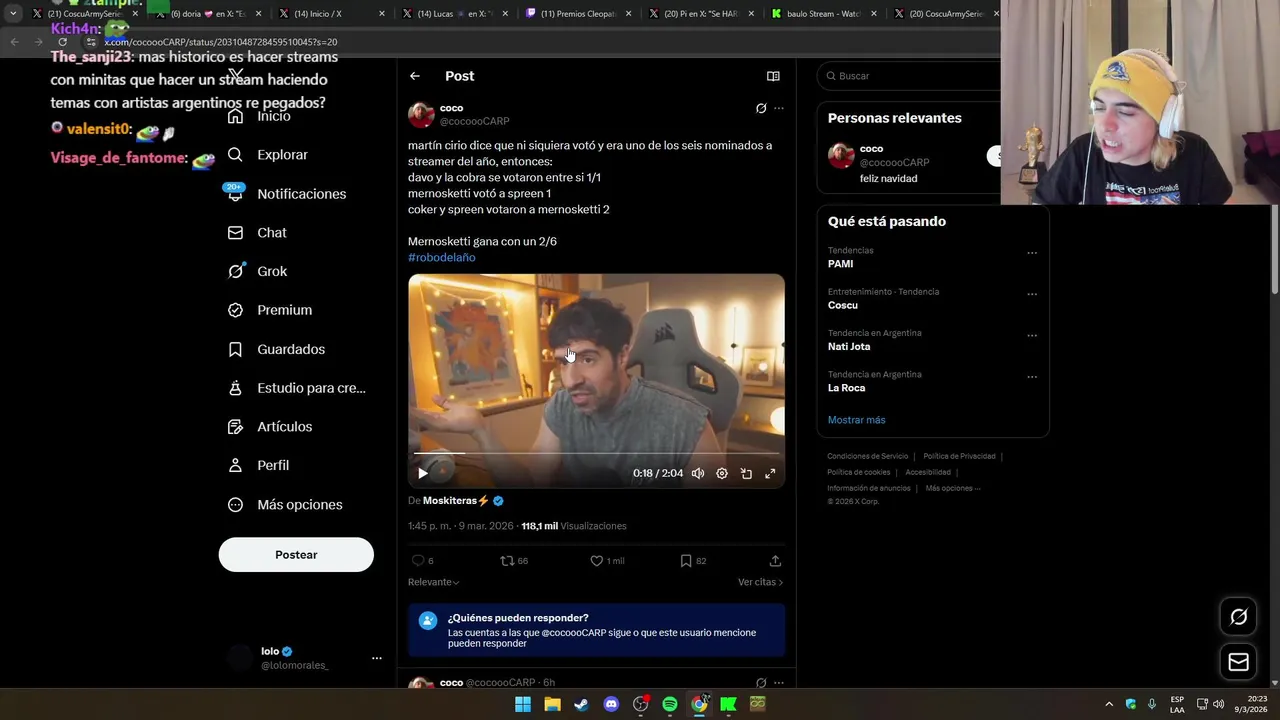Switch to baulo Stream Kick tab
The image size is (1280, 720).
(825, 14)
